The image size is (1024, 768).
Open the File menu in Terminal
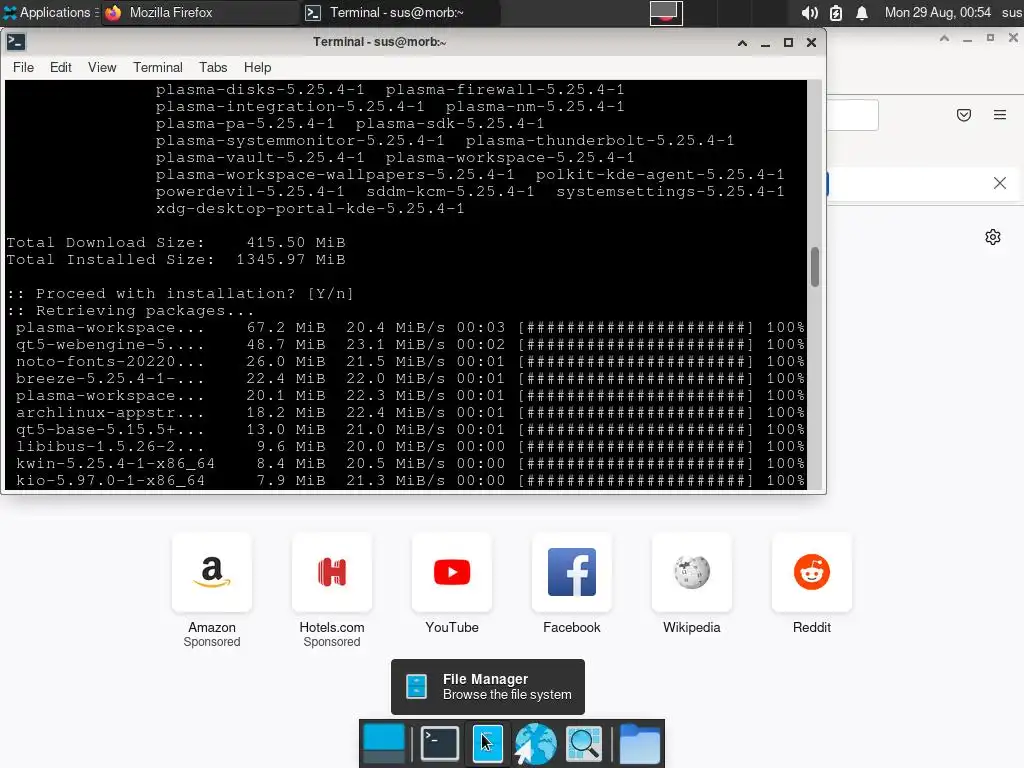click(x=24, y=67)
